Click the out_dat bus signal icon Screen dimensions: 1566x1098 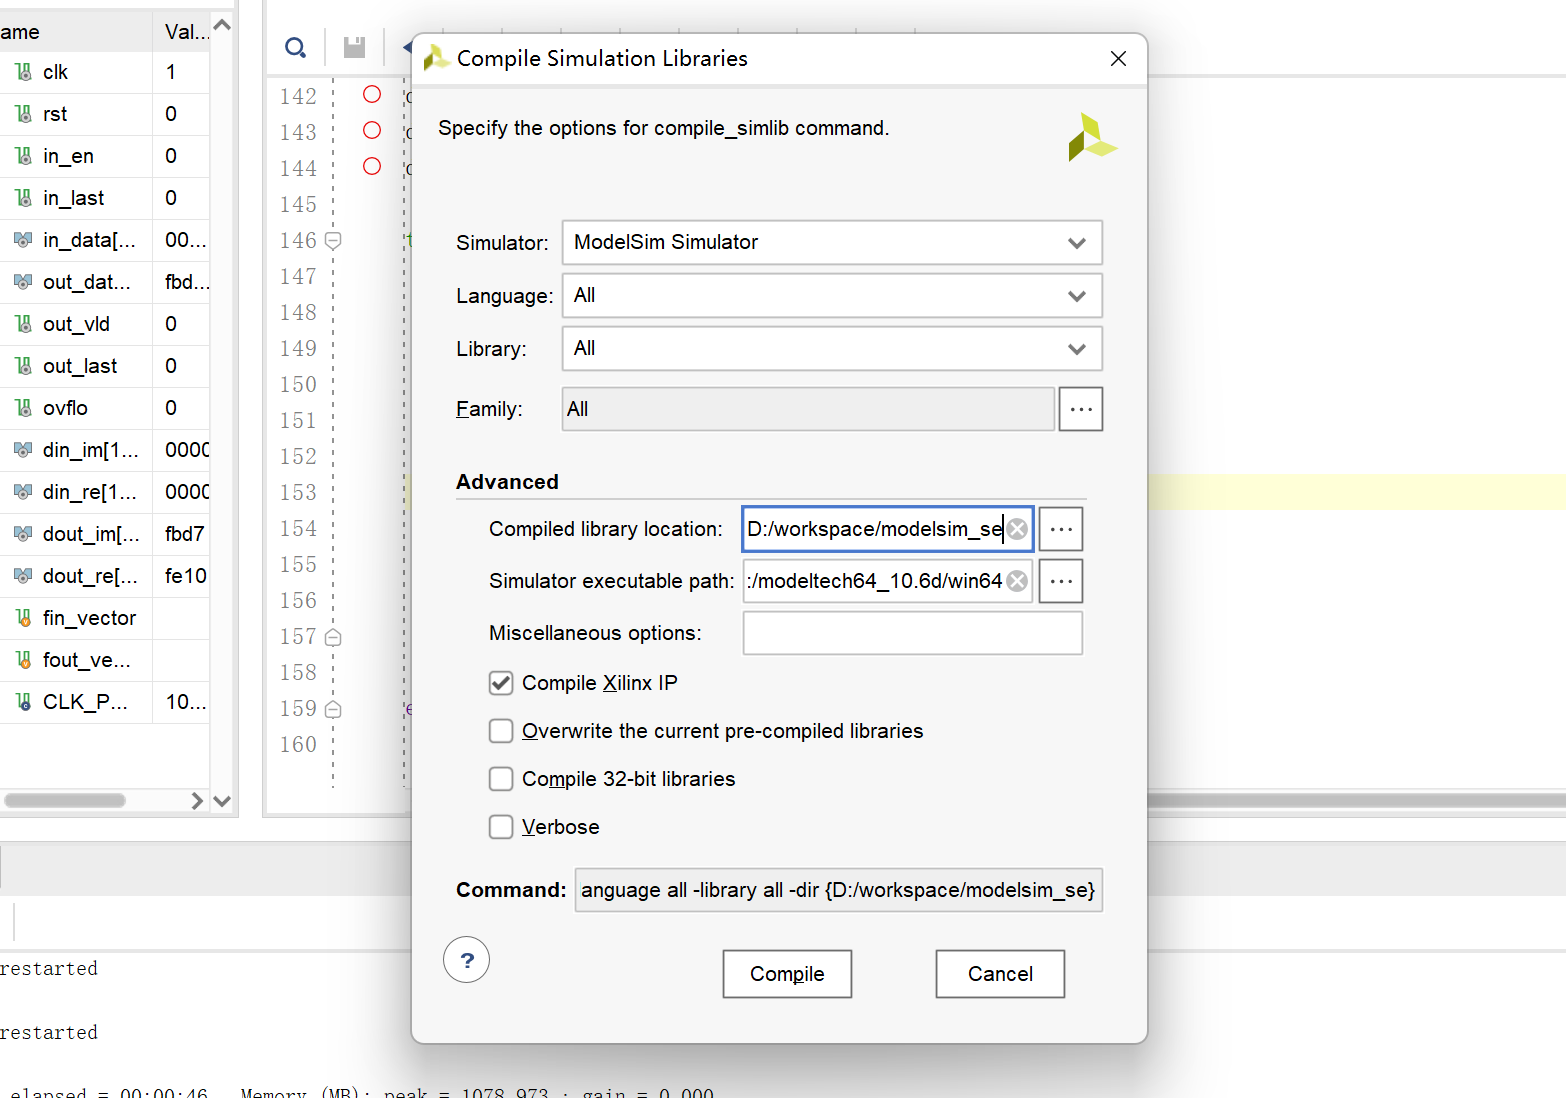click(x=23, y=282)
